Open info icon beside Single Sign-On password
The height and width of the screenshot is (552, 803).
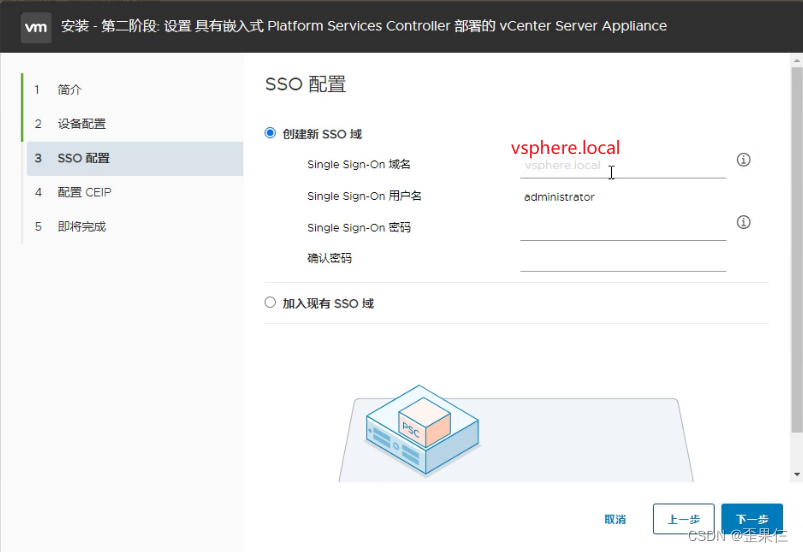click(743, 222)
